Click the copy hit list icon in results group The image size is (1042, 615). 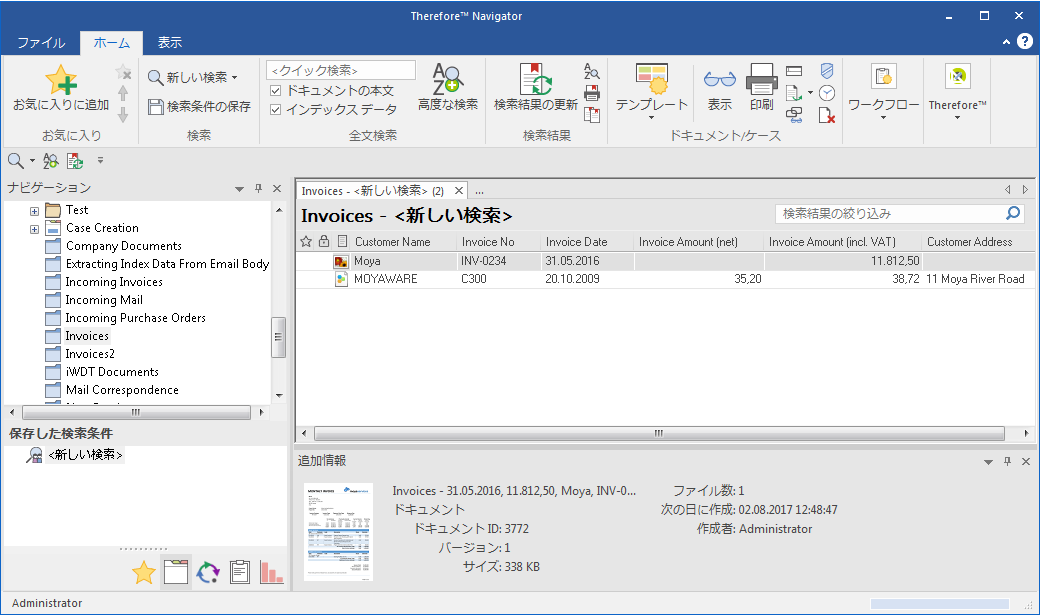coord(591,115)
